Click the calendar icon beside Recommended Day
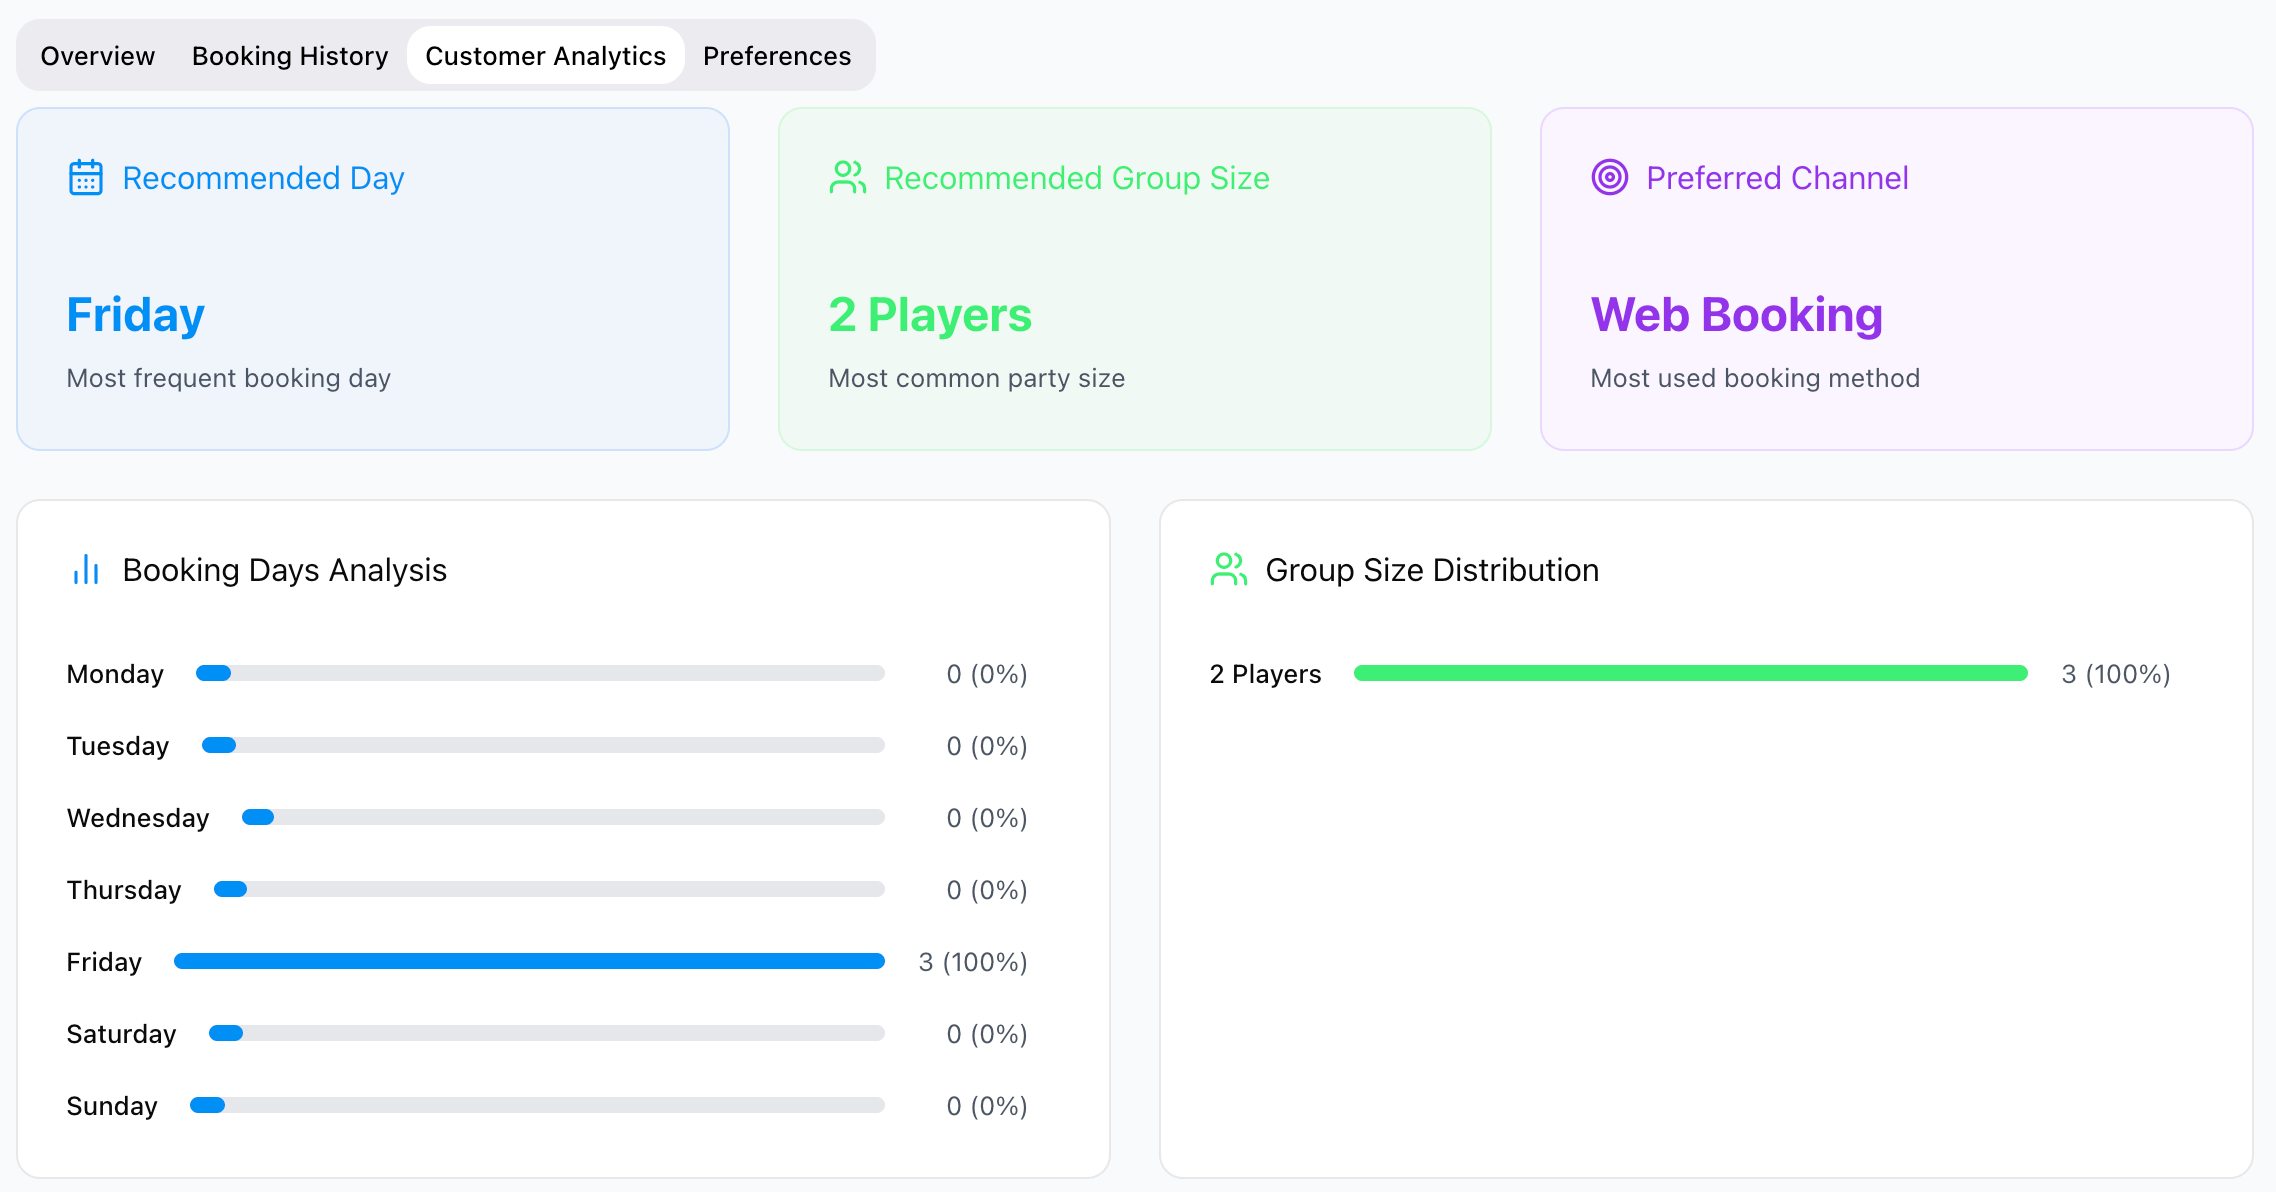2276x1192 pixels. pyautogui.click(x=86, y=178)
